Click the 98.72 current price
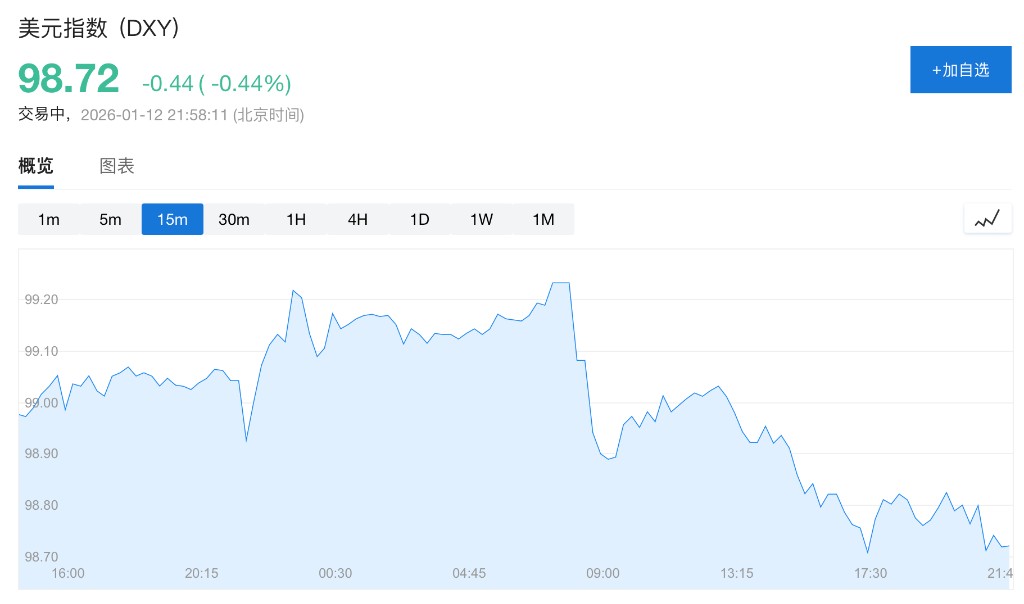 coord(69,78)
